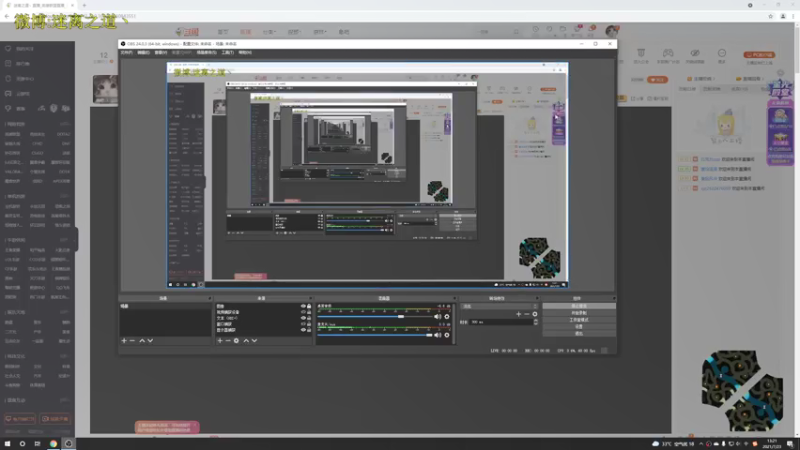Image resolution: width=800 pixels, height=450 pixels.
Task: Open 工具(T) menu in OBS
Action: 228,53
